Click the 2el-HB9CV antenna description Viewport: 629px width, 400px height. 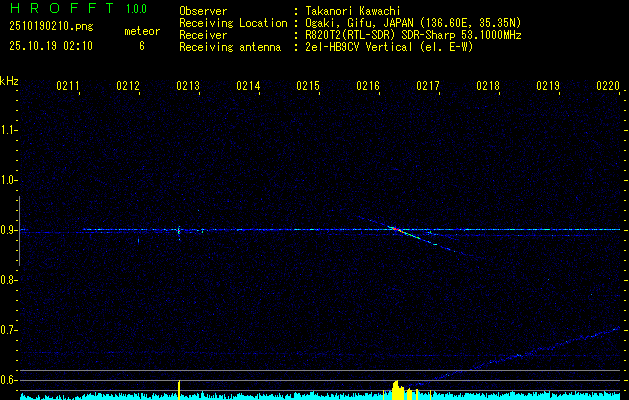click(x=389, y=47)
